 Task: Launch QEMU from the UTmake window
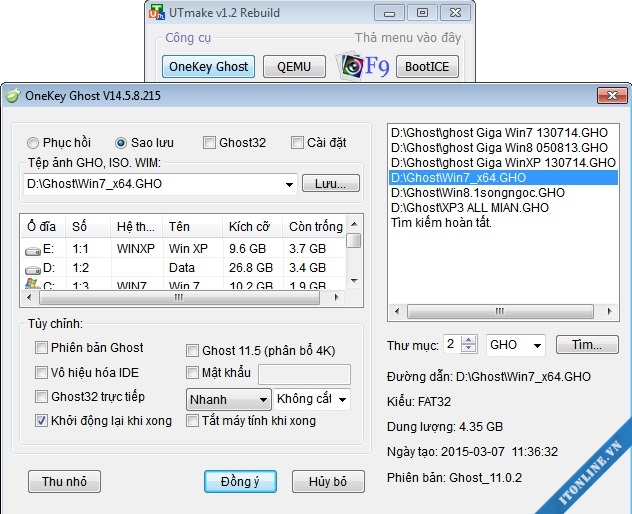point(294,67)
